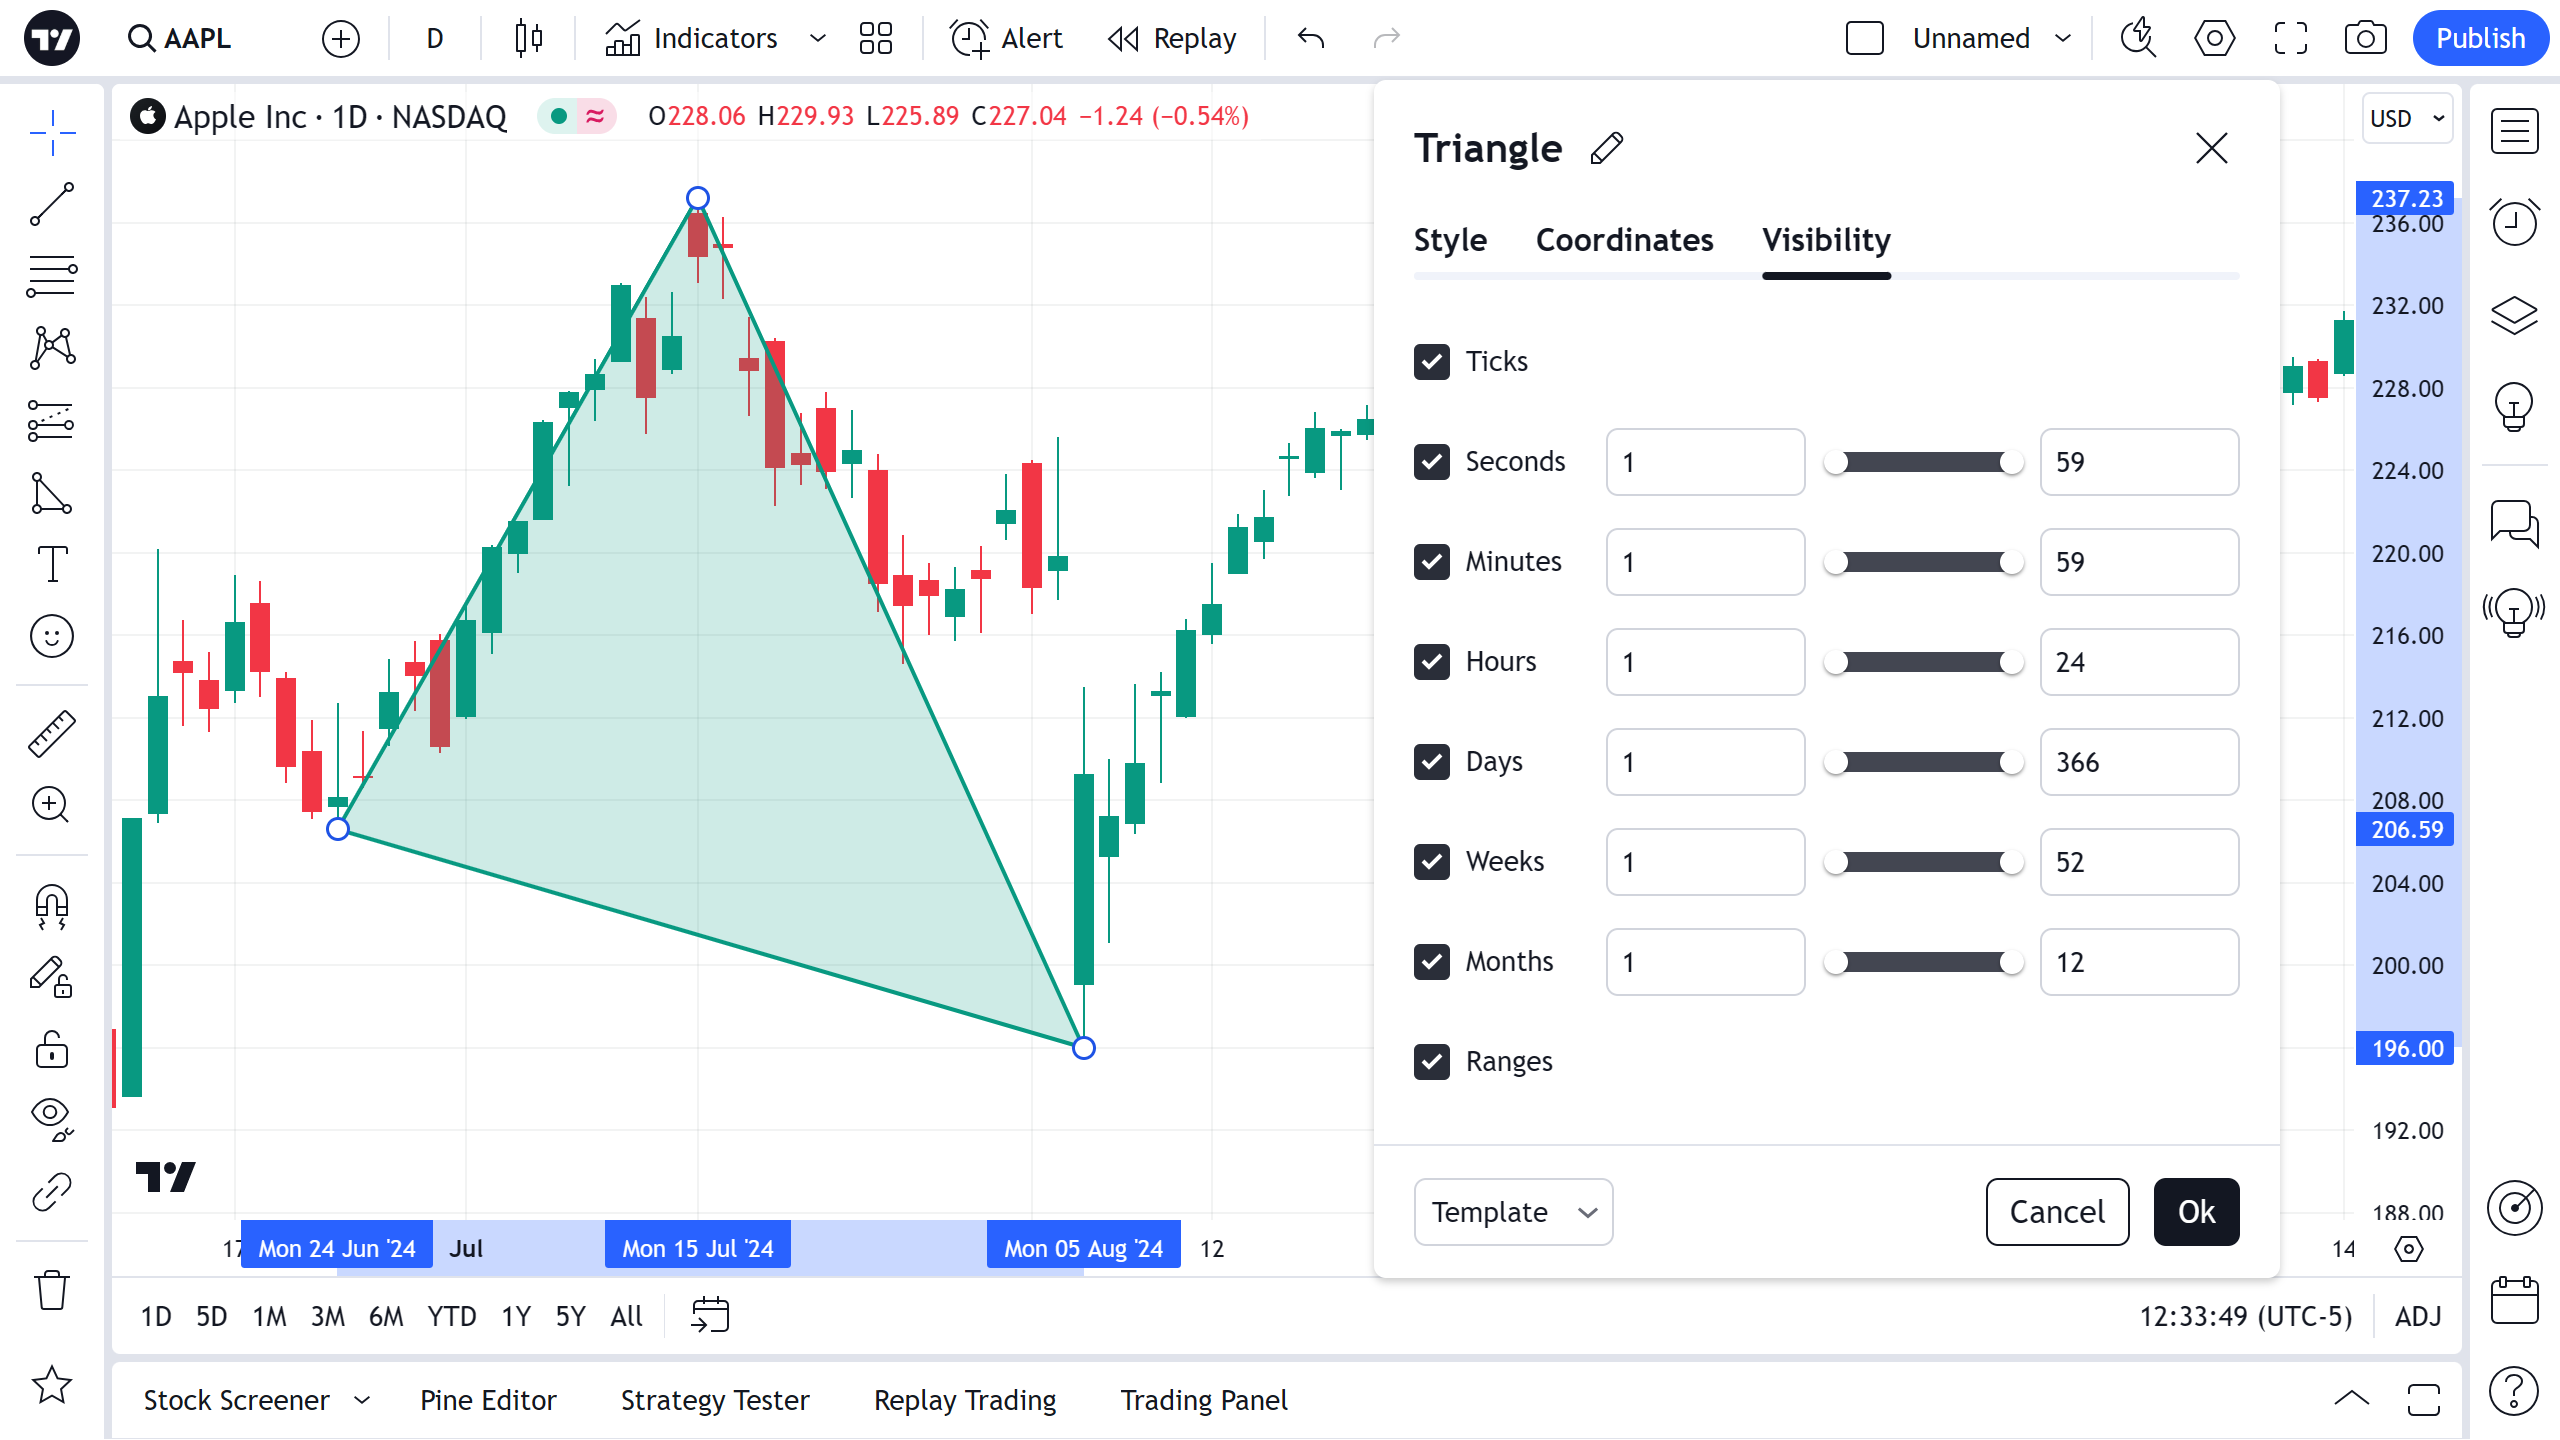Switch to the Style tab
Viewport: 2560px width, 1440px height.
[x=1450, y=240]
